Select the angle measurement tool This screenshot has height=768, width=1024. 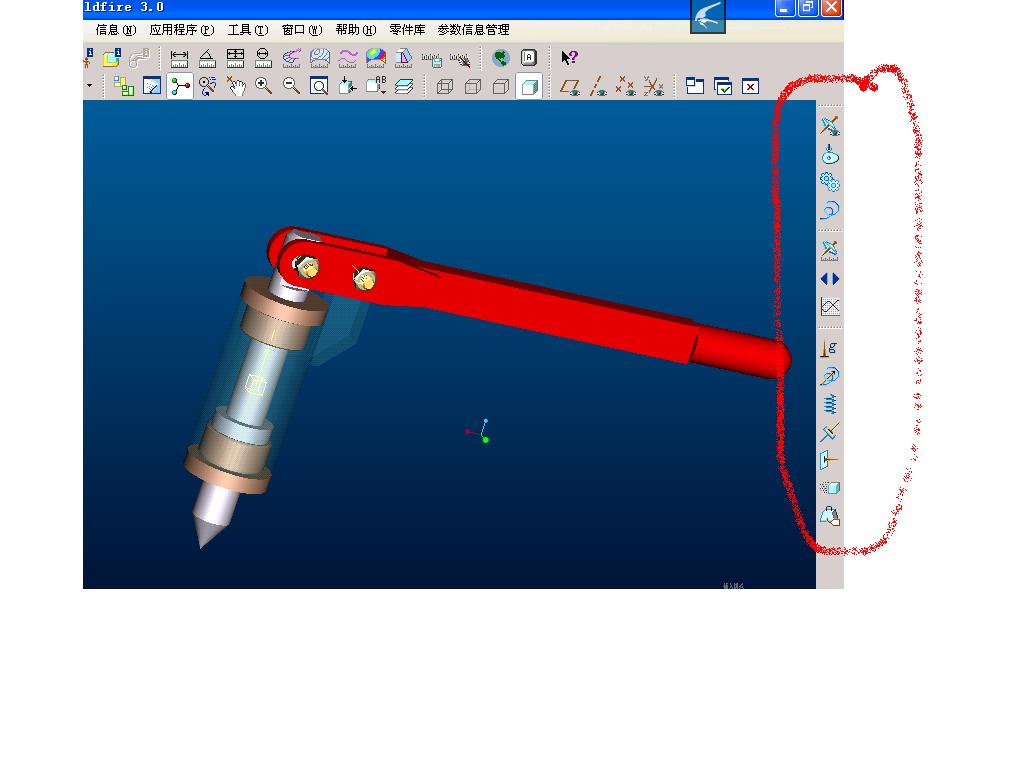click(207, 58)
